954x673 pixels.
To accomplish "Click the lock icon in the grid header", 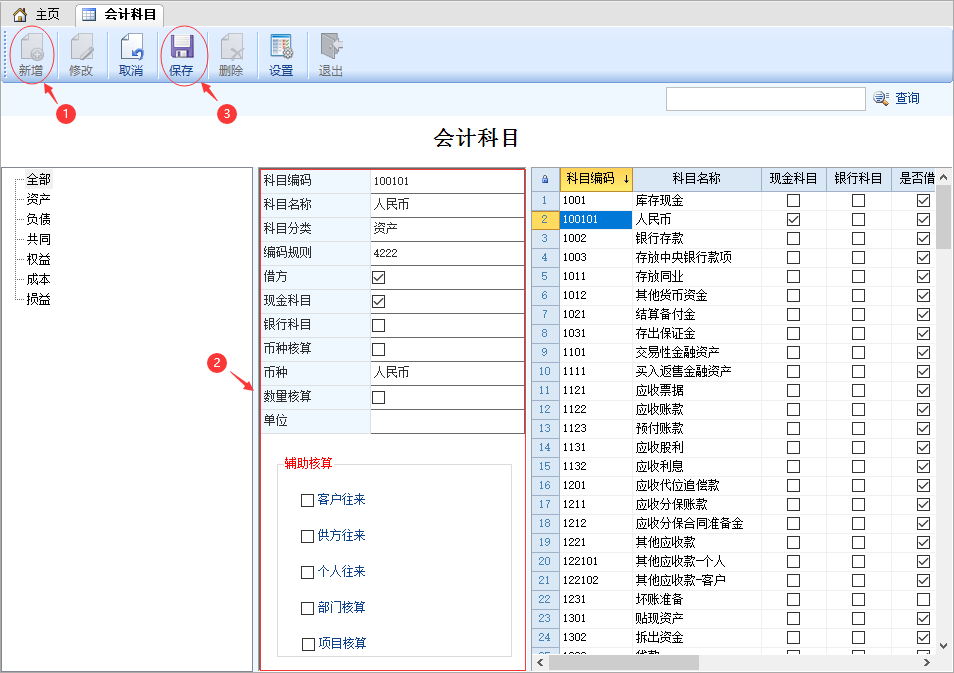I will [x=545, y=179].
